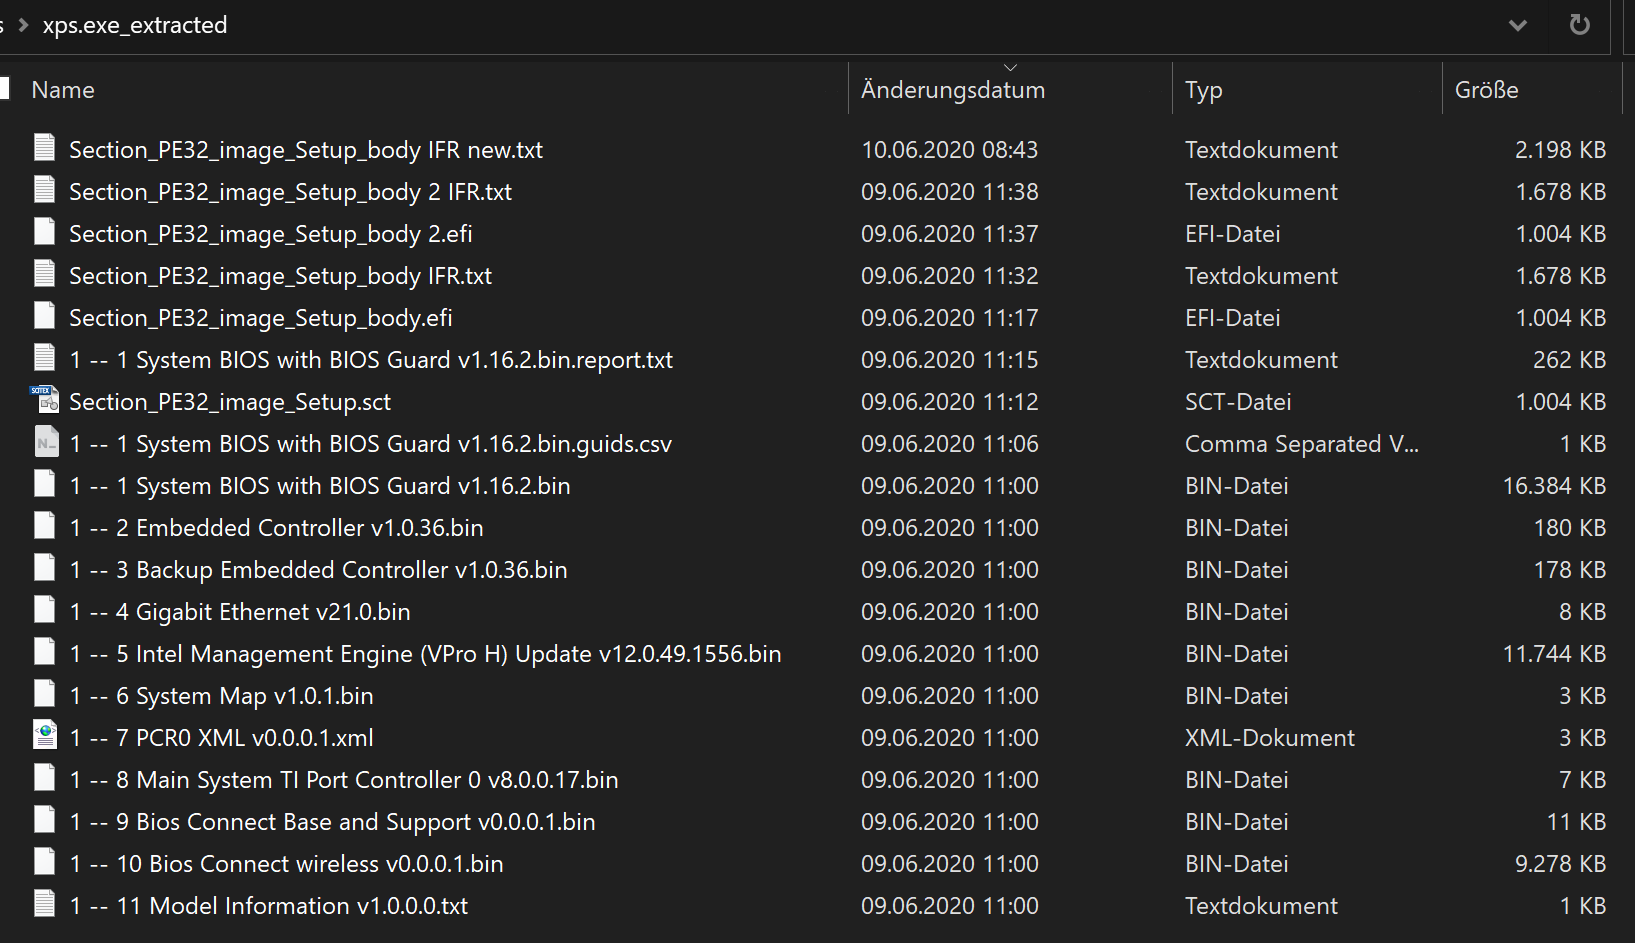Image resolution: width=1635 pixels, height=943 pixels.
Task: Click icon of Bios Connect Base and Support
Action: (x=45, y=820)
